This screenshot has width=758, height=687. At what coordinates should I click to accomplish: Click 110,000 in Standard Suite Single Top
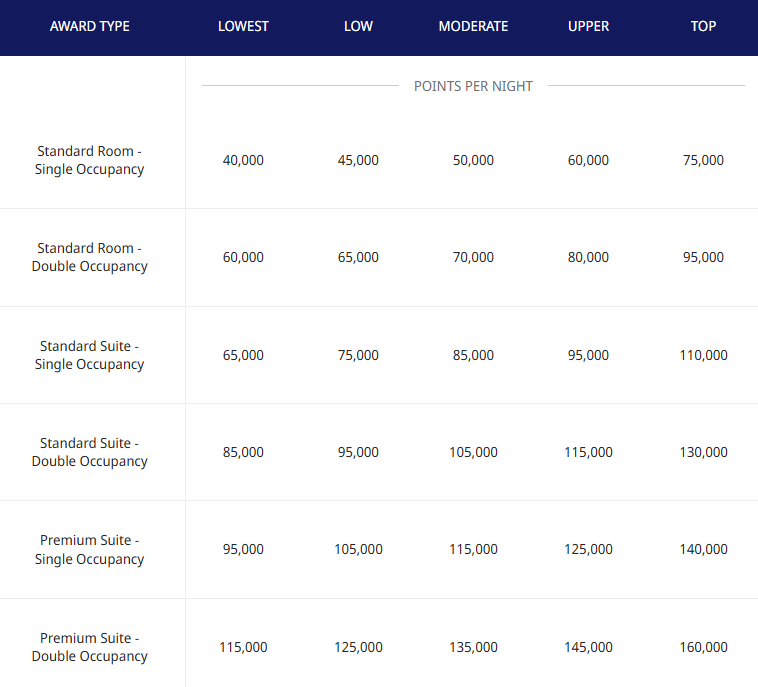pyautogui.click(x=703, y=355)
